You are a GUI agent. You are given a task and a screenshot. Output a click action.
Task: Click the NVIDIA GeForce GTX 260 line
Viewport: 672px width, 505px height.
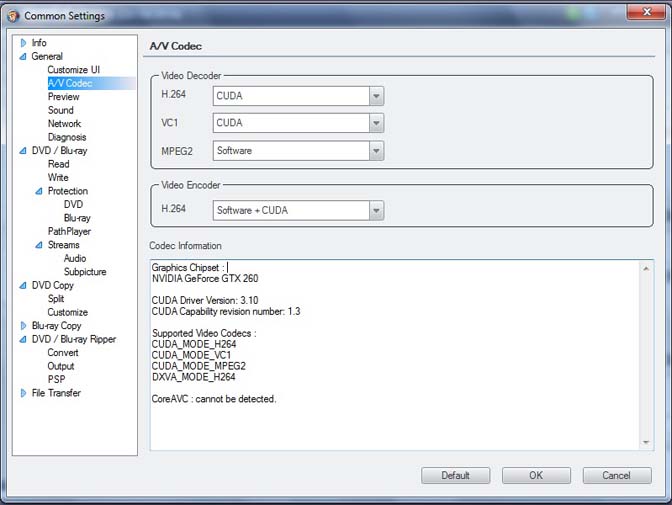tap(205, 279)
